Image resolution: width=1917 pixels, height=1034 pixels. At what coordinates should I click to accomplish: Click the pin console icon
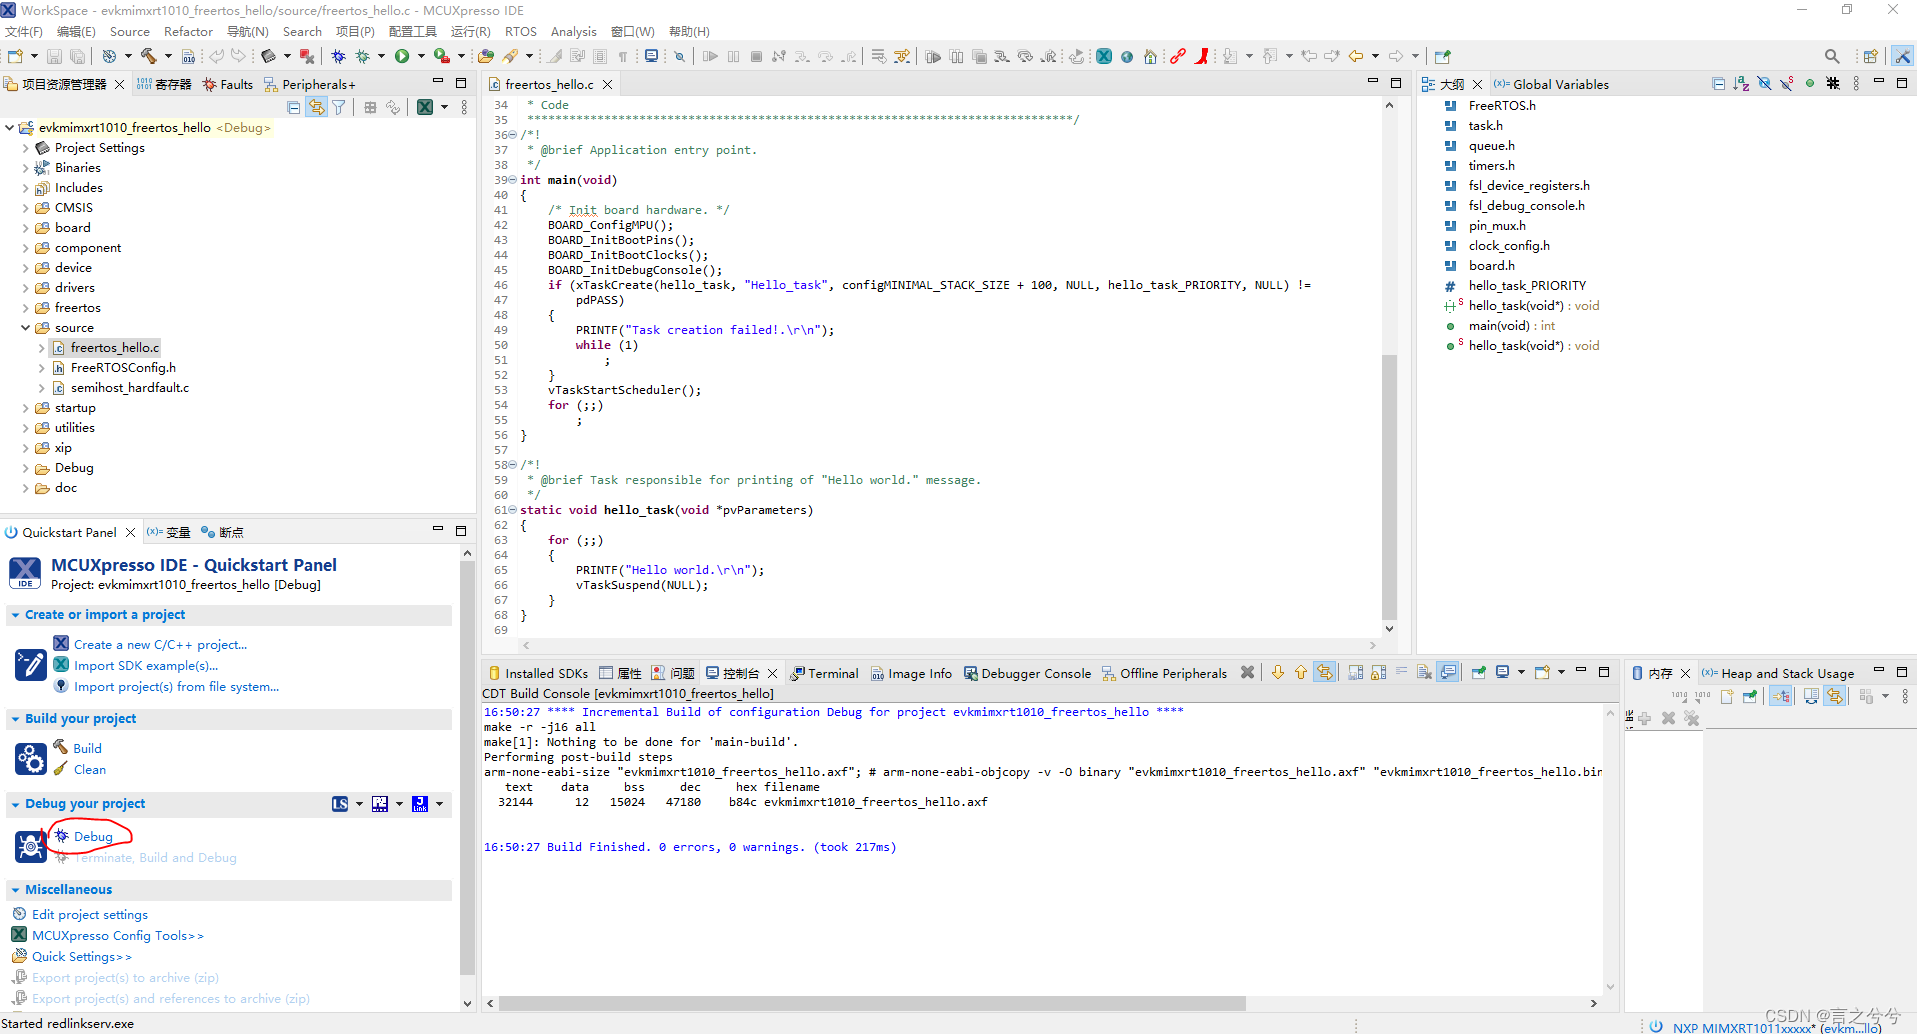point(1478,673)
